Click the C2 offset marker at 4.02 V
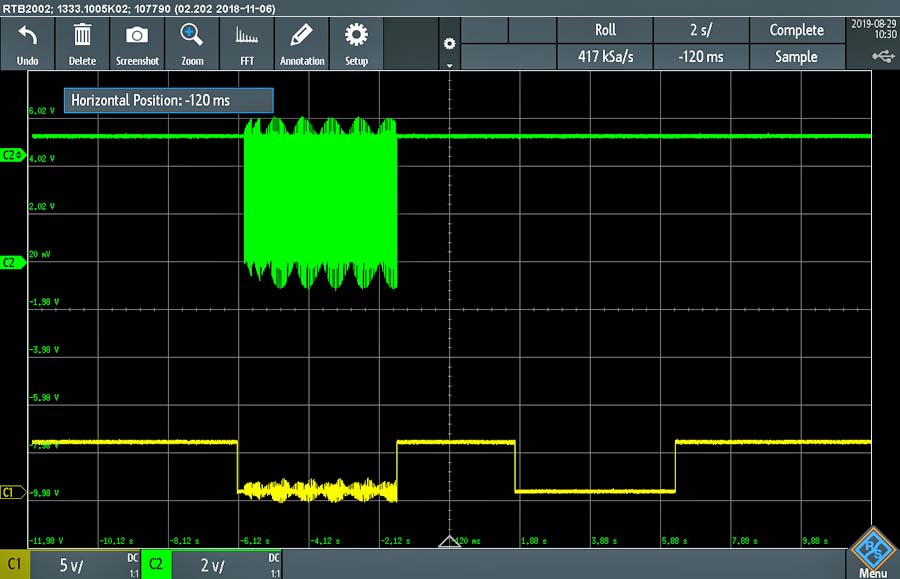This screenshot has height=579, width=900. point(13,155)
